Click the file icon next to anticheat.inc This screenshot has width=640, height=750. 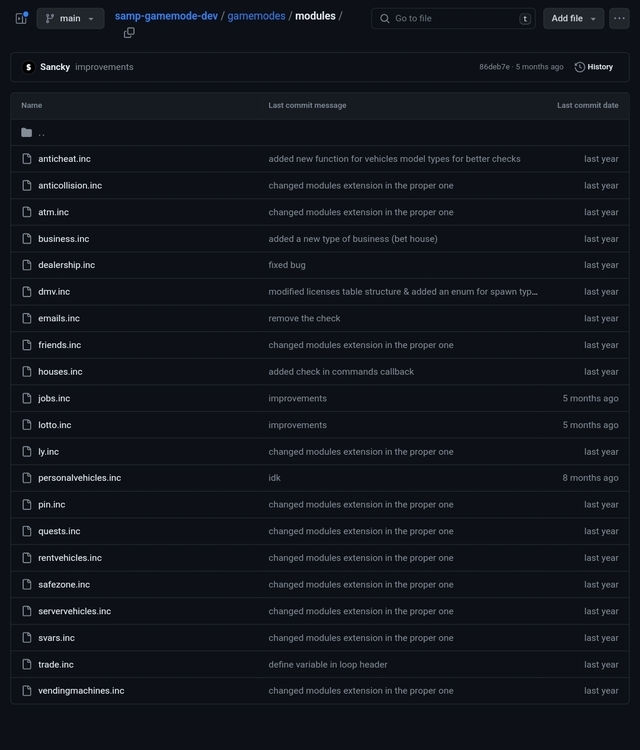27,159
